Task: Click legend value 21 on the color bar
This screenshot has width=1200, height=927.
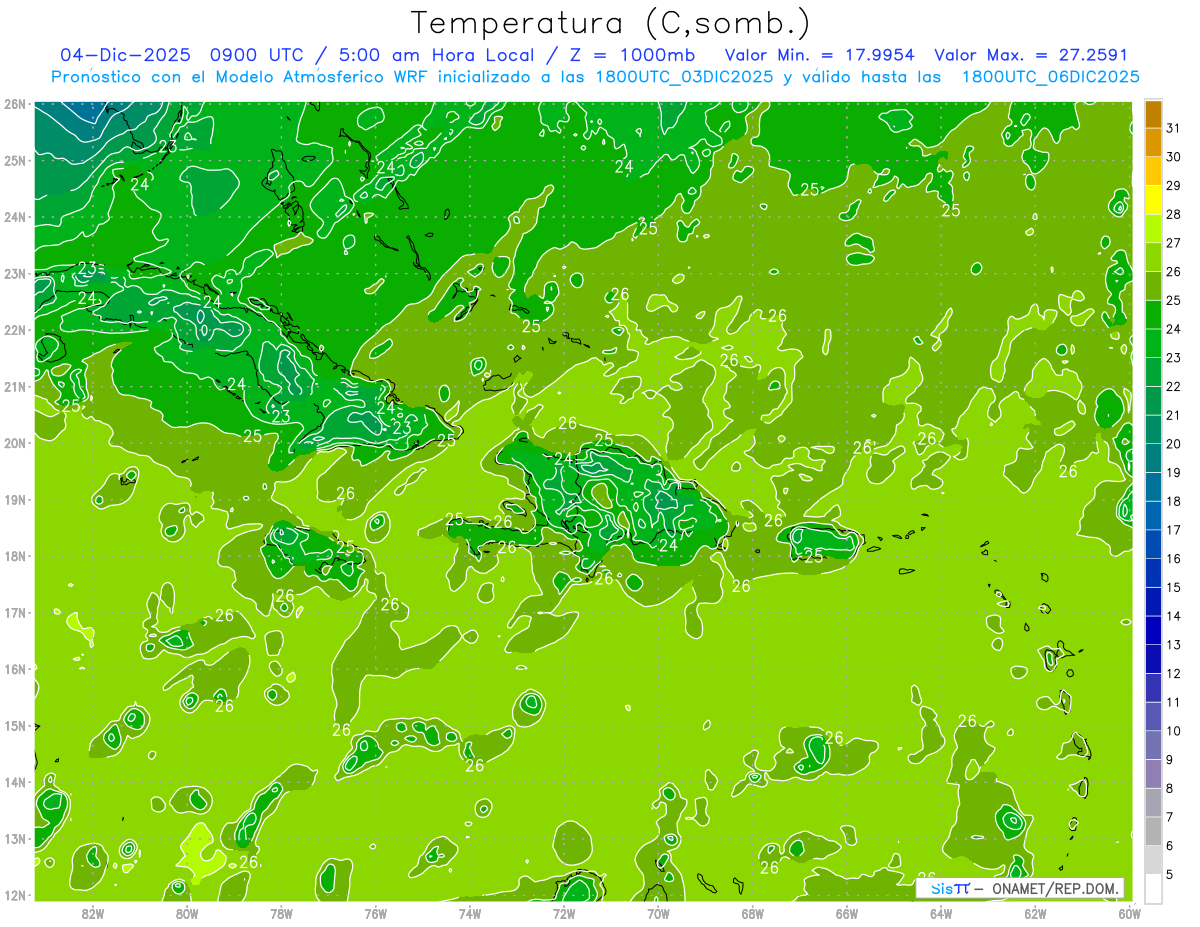Action: (1173, 415)
